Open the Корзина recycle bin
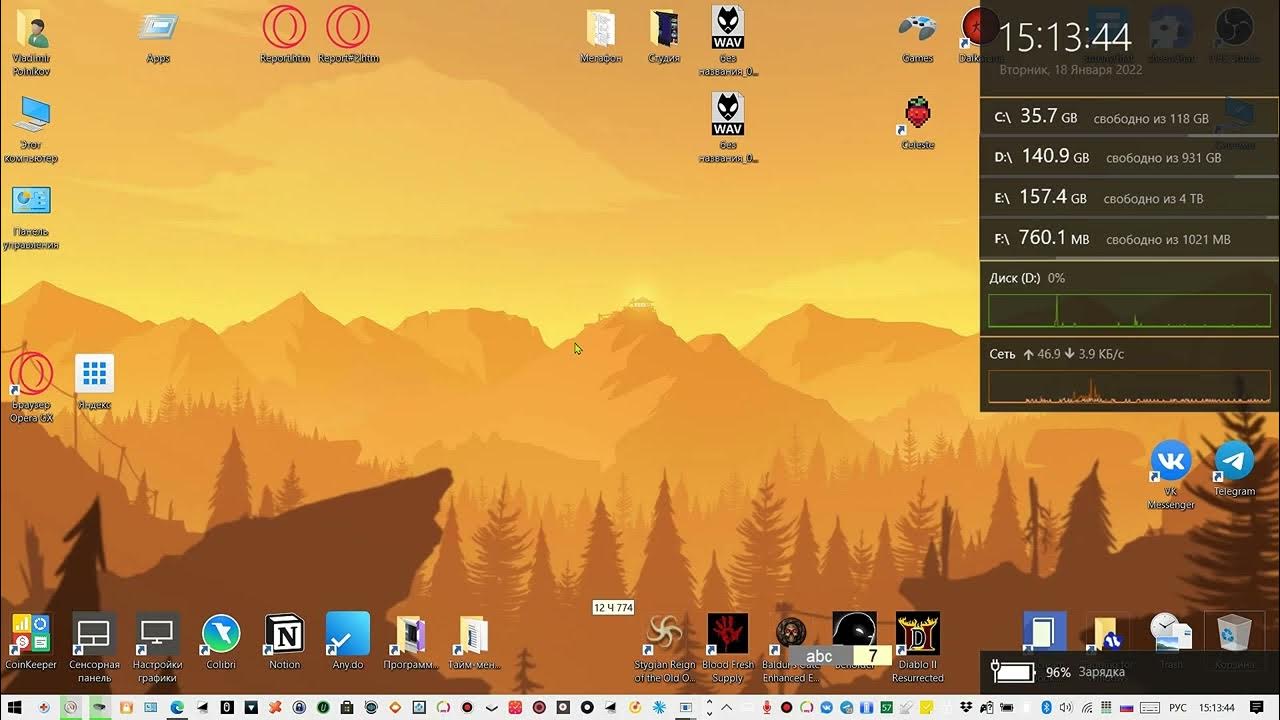The height and width of the screenshot is (720, 1280). 1234,640
